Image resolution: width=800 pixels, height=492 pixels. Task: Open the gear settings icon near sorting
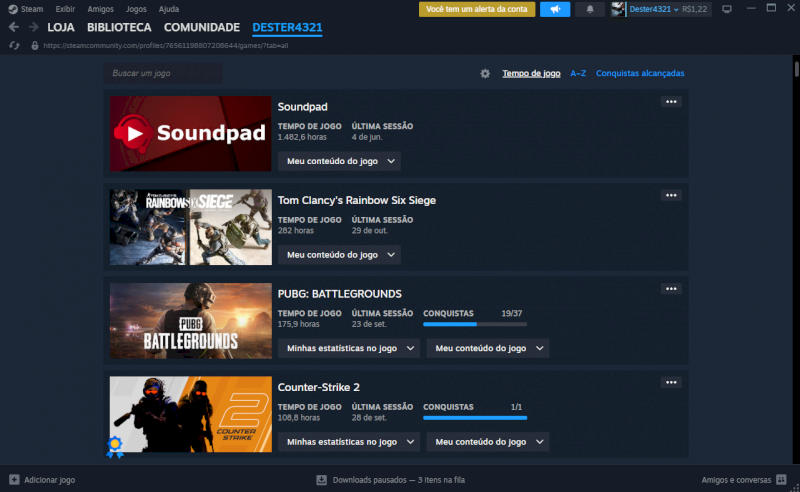485,73
